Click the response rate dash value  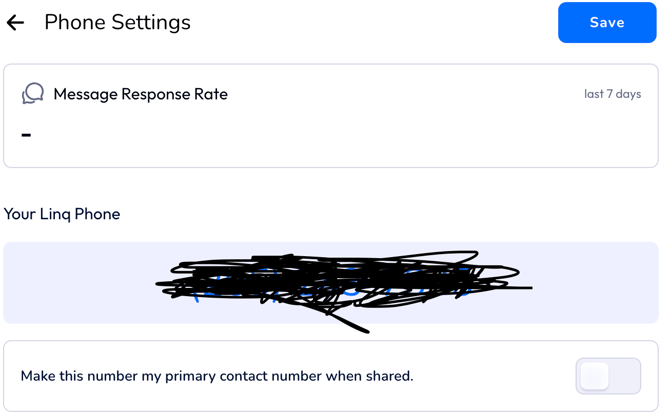26,135
